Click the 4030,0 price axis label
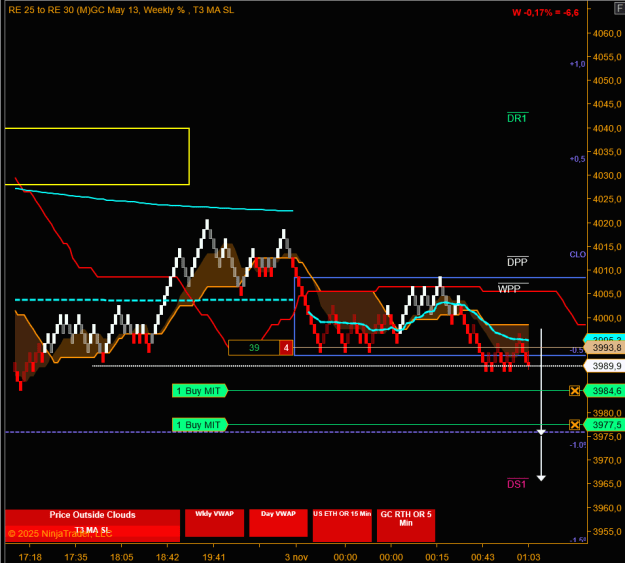625x563 pixels. pyautogui.click(x=607, y=175)
